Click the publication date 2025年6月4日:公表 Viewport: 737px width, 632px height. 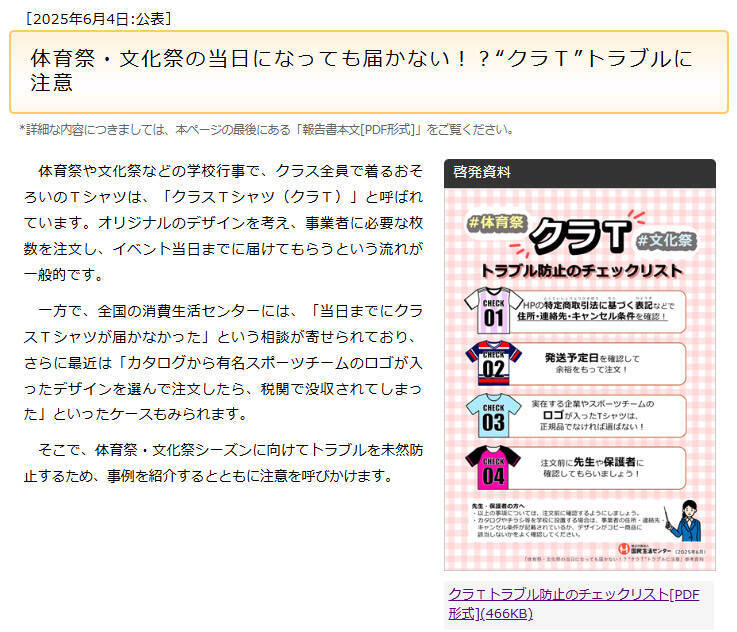99,19
